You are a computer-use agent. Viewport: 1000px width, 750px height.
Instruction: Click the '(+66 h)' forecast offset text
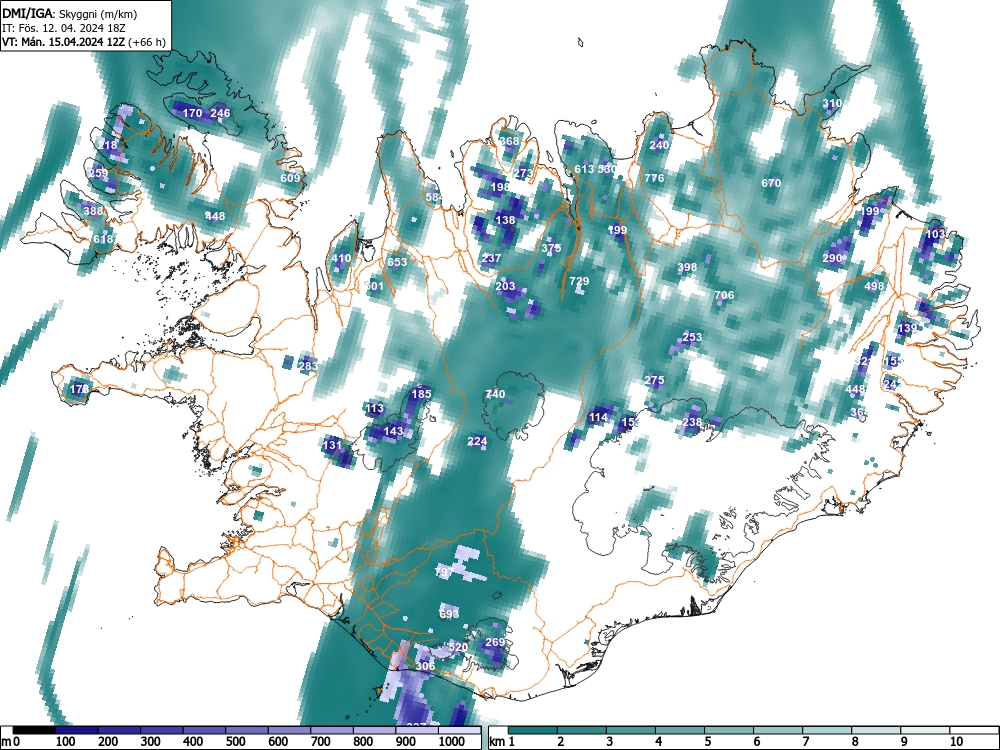[x=147, y=42]
